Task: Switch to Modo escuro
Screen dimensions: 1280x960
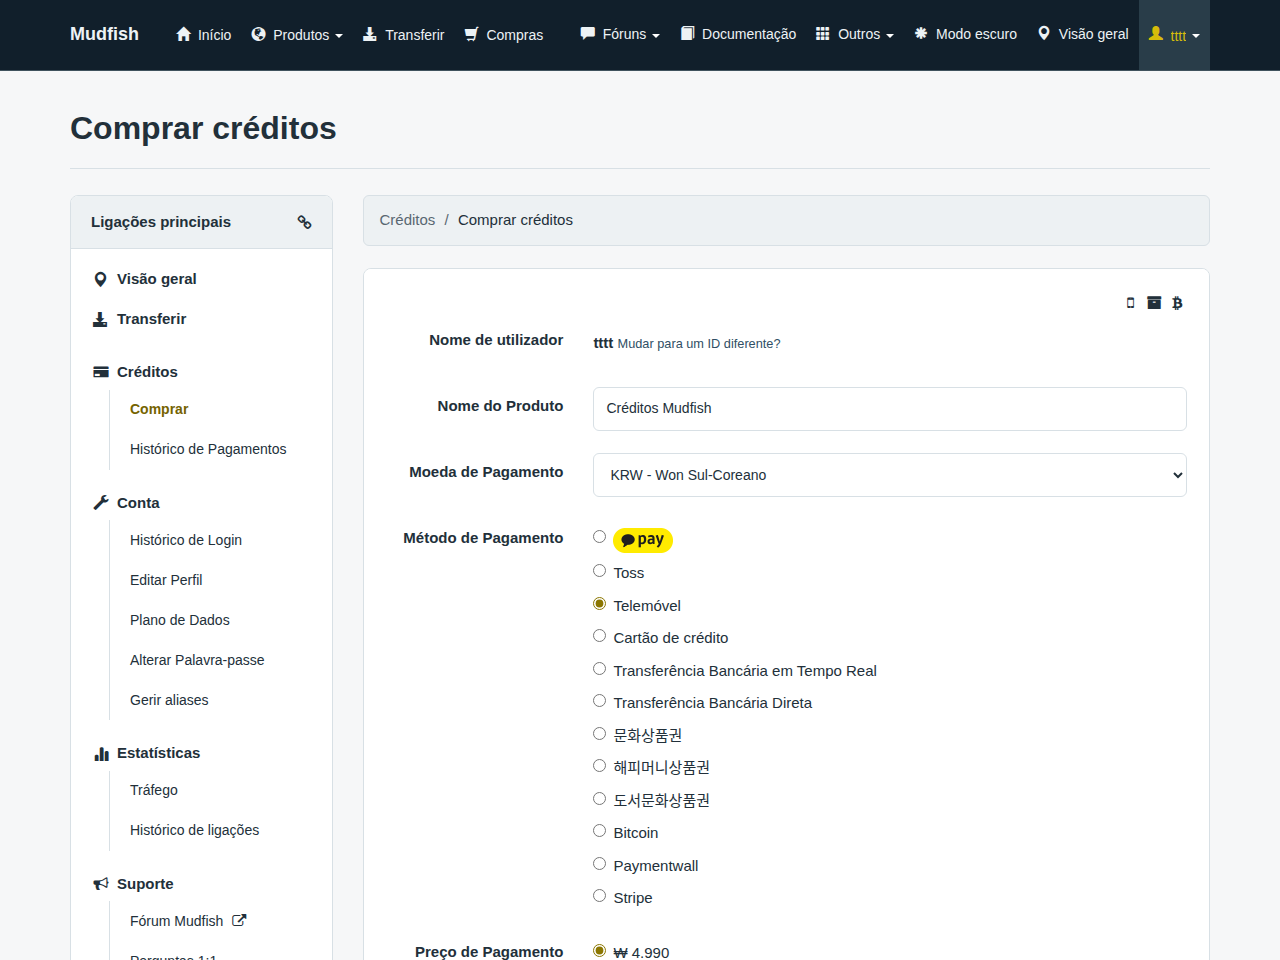Action: [966, 35]
